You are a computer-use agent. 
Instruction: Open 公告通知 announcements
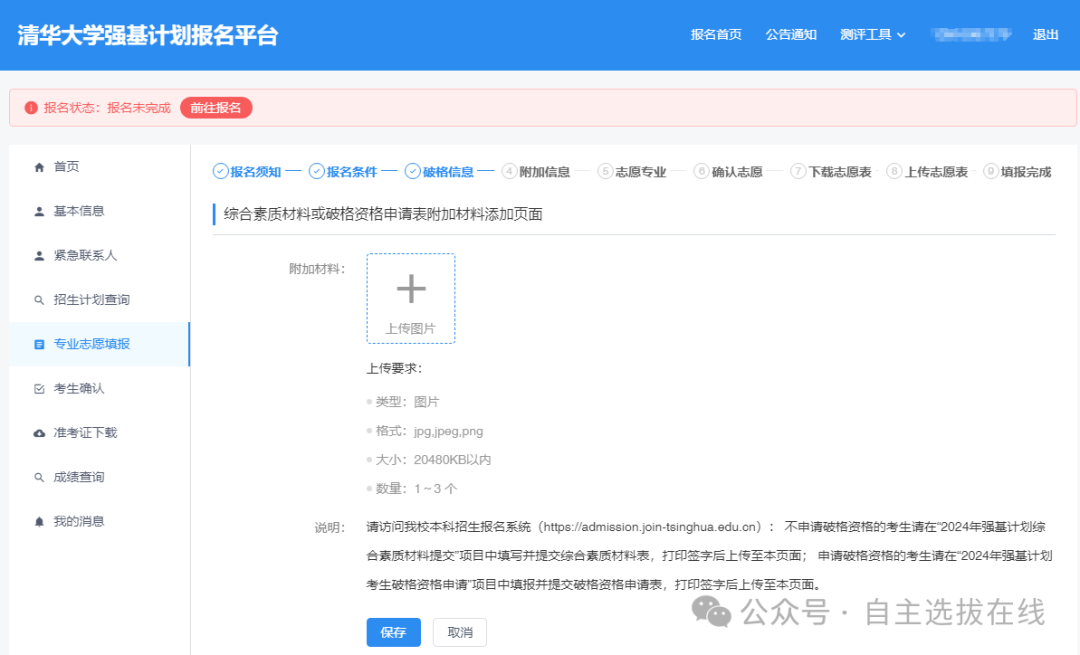tap(791, 34)
